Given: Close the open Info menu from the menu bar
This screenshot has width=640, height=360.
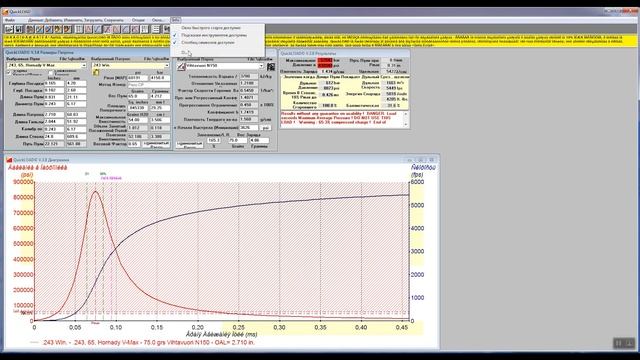Looking at the screenshot, I should click(x=175, y=20).
